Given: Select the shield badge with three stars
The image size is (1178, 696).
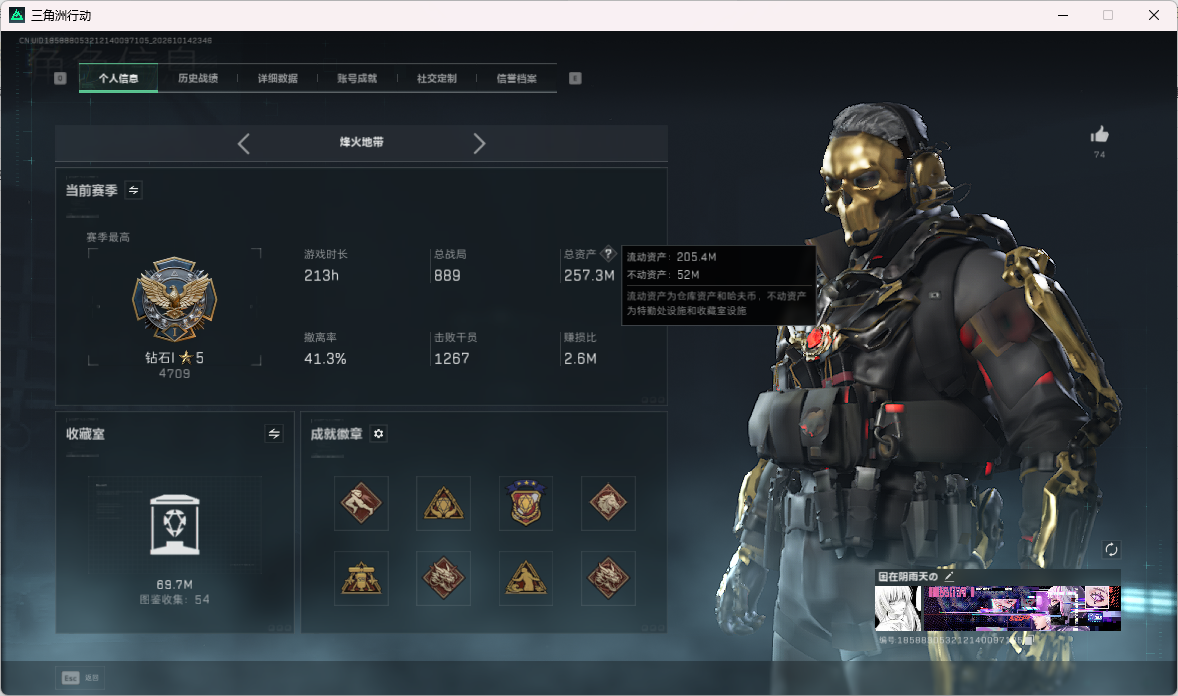Looking at the screenshot, I should pos(526,503).
